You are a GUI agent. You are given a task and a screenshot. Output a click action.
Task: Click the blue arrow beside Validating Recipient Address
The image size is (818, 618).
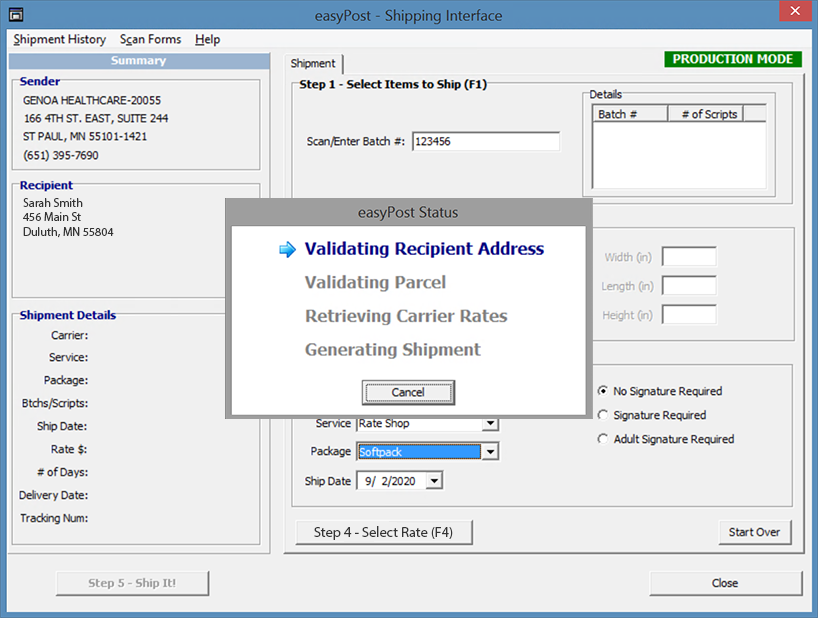(288, 250)
